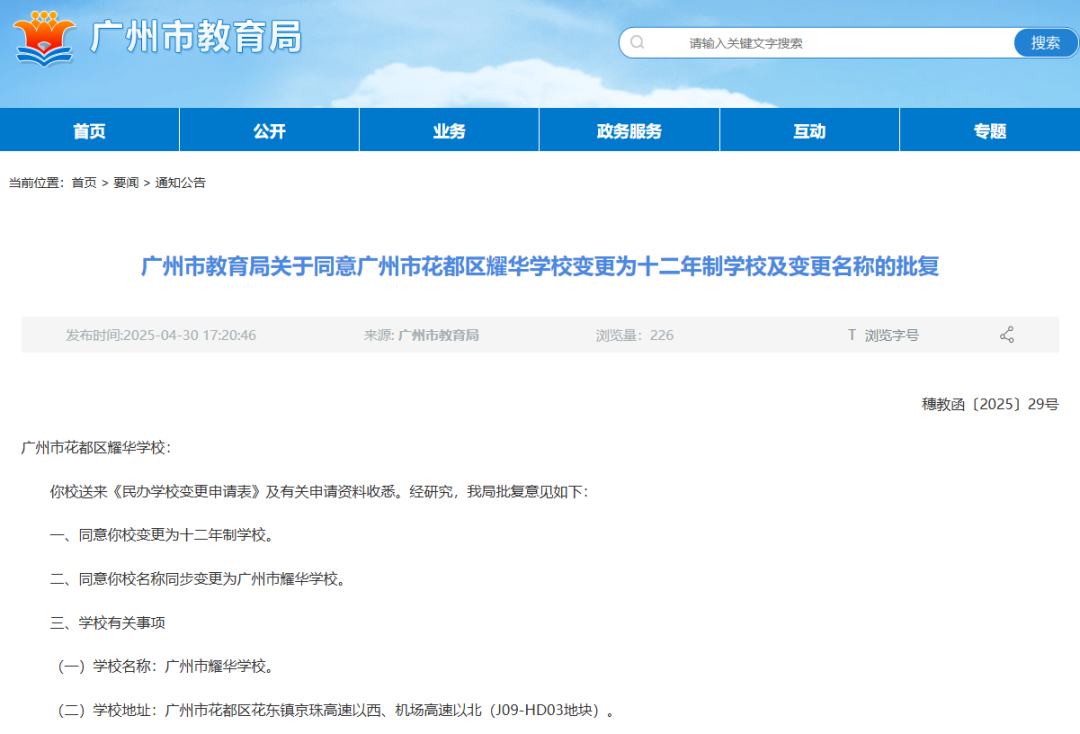Viewport: 1080px width, 734px height.
Task: Click the document number 穗教函〔2025〕29号
Action: 989,404
